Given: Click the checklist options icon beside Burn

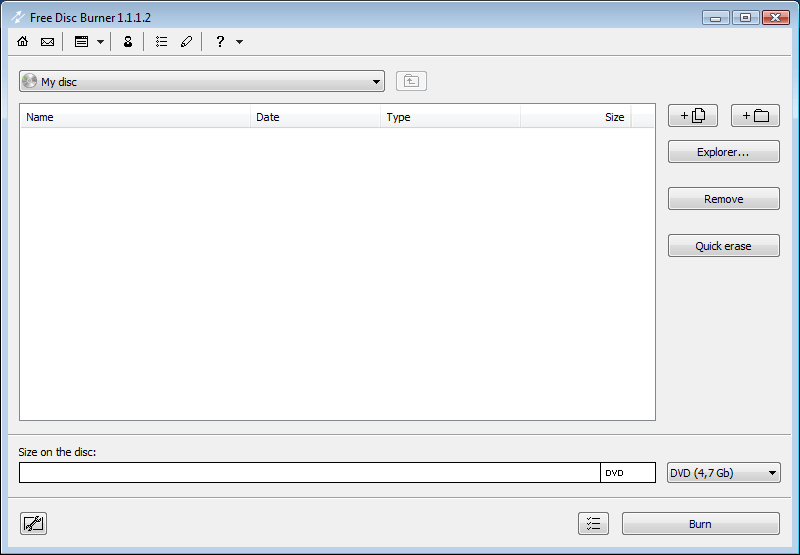Looking at the screenshot, I should [x=593, y=523].
